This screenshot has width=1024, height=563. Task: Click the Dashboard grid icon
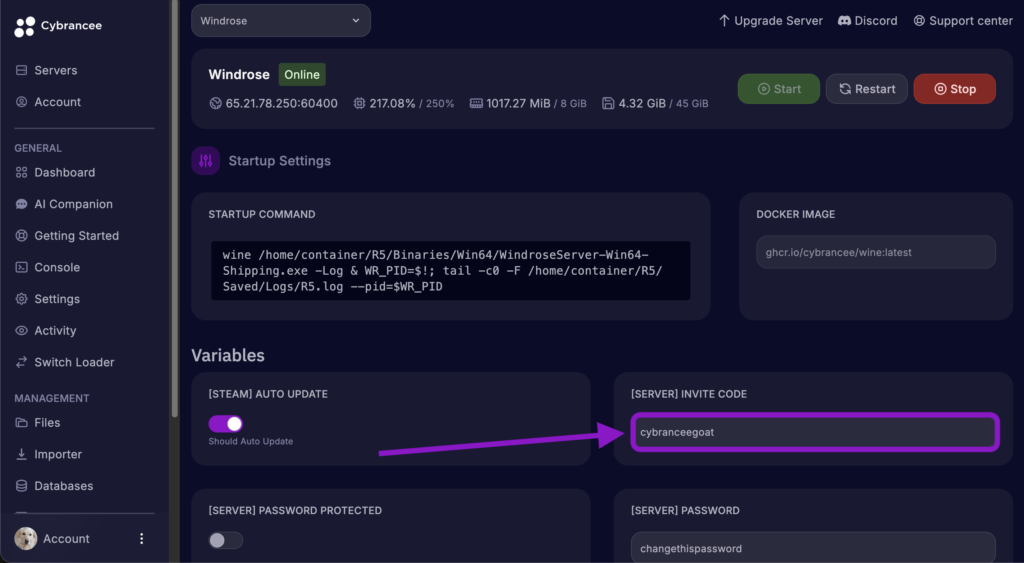[22, 172]
